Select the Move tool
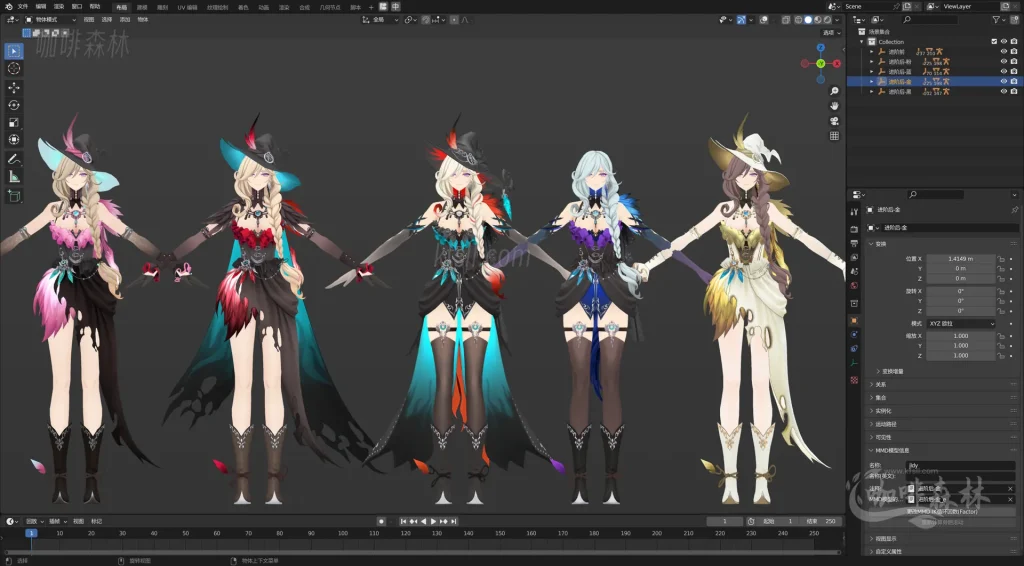This screenshot has width=1024, height=566. [14, 87]
